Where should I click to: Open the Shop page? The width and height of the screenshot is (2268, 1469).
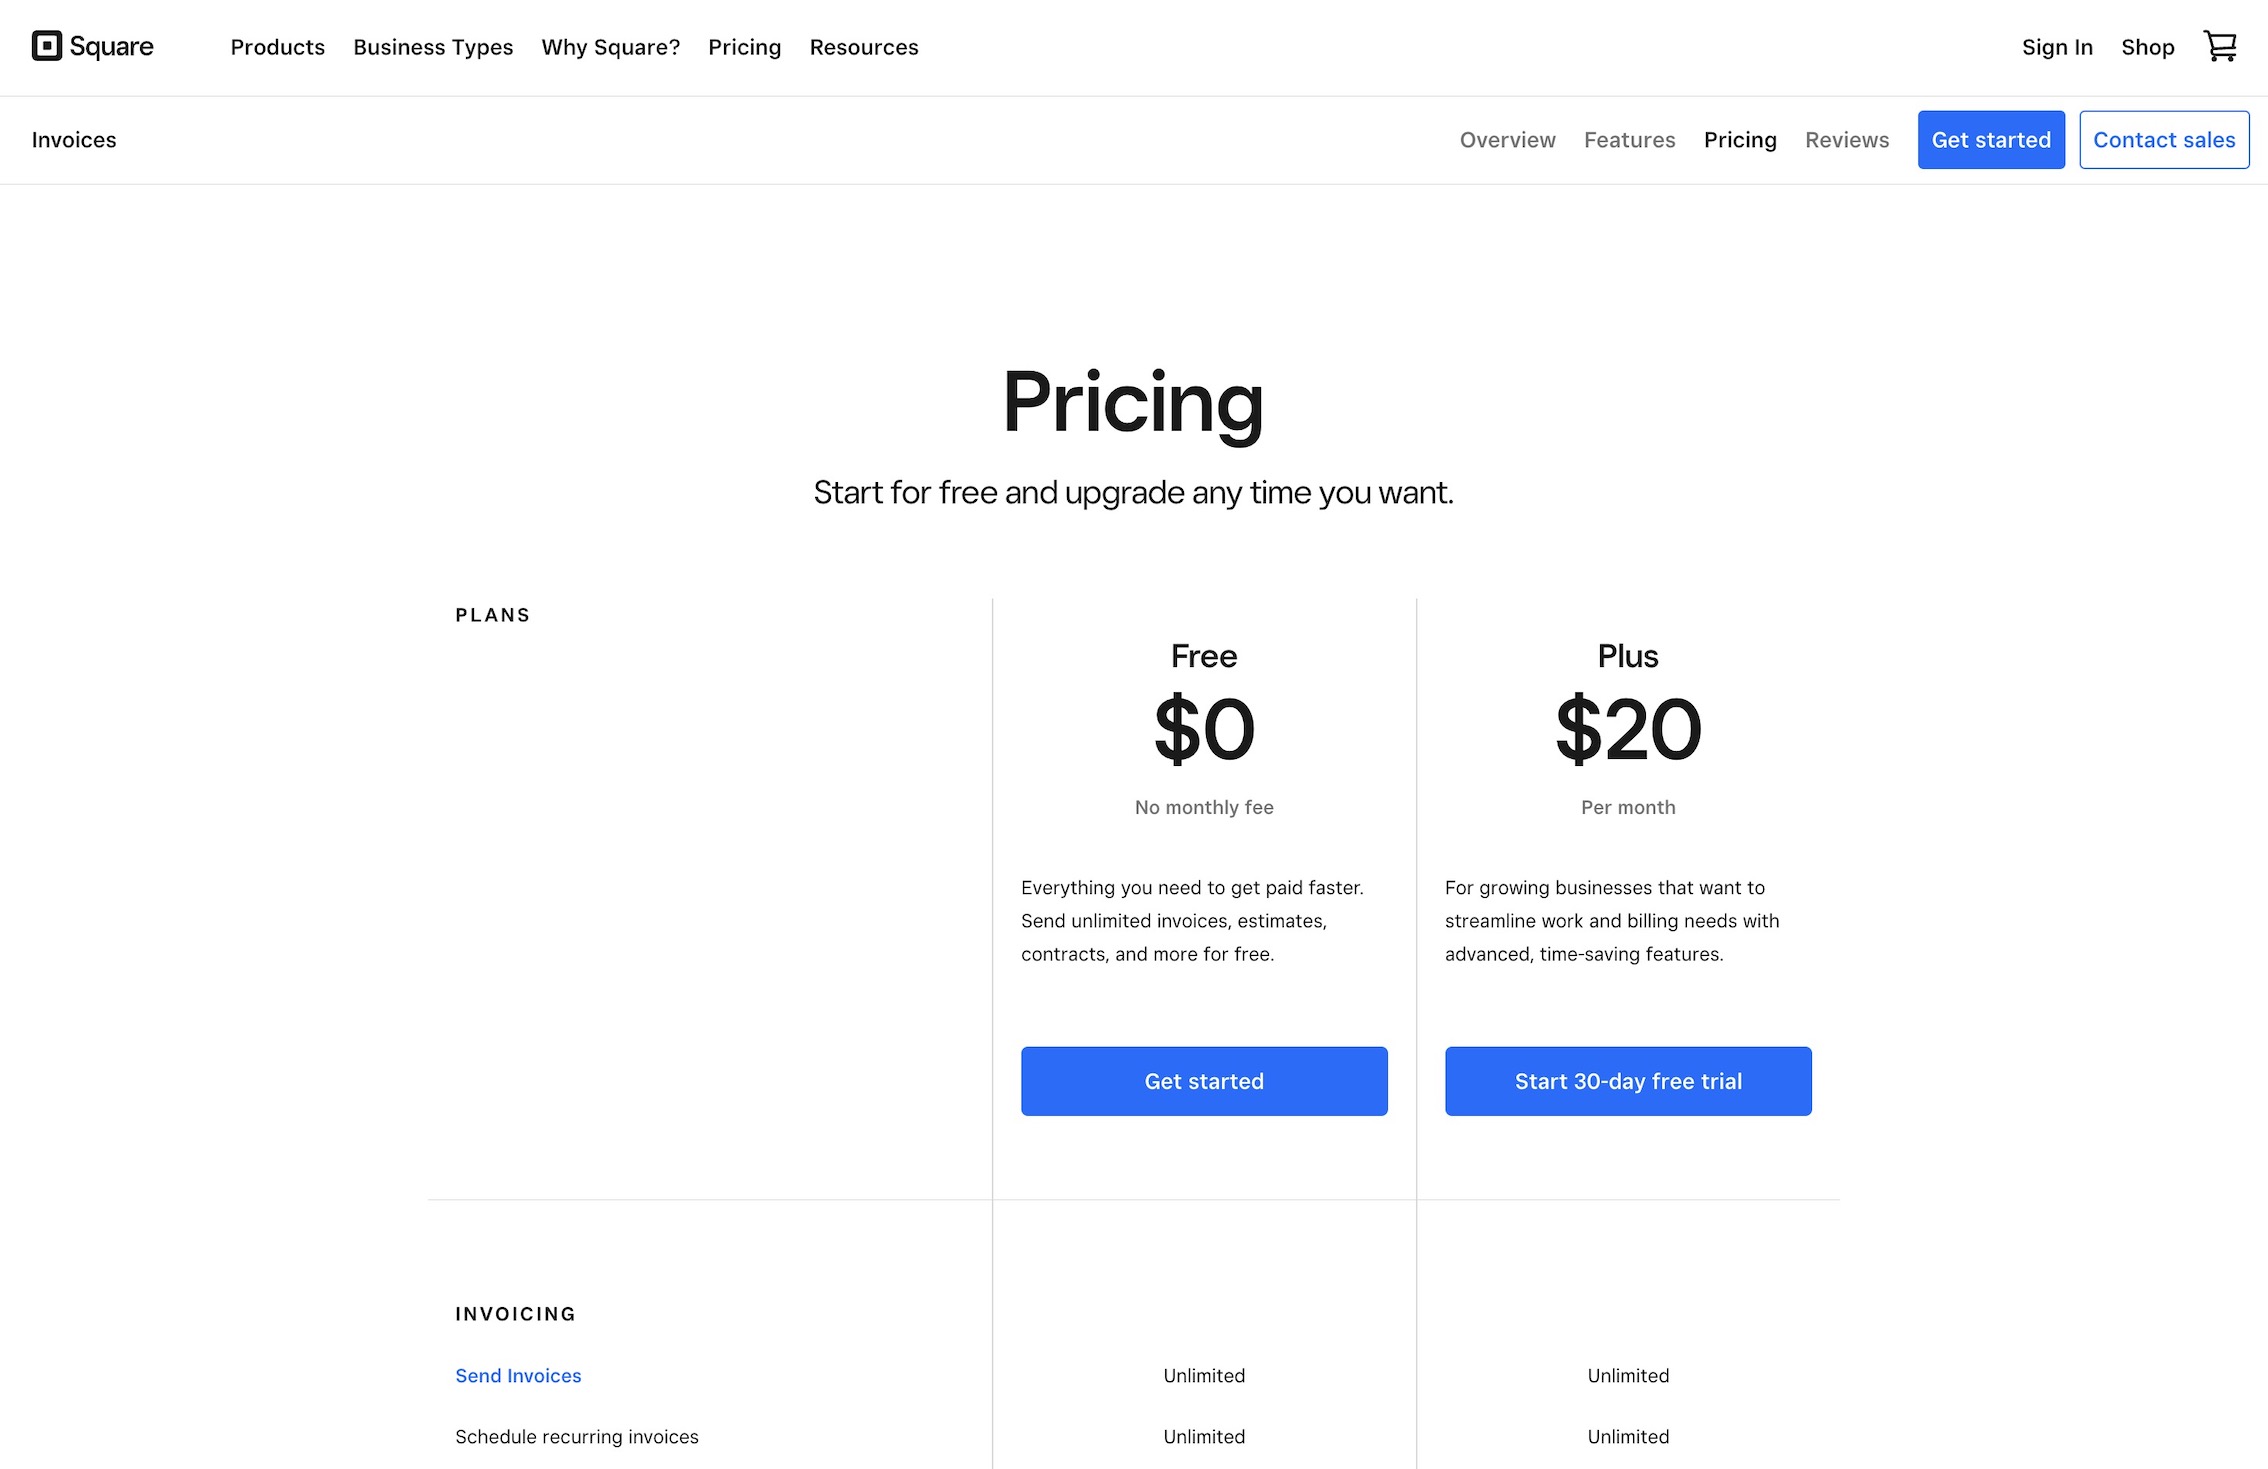(x=2147, y=47)
